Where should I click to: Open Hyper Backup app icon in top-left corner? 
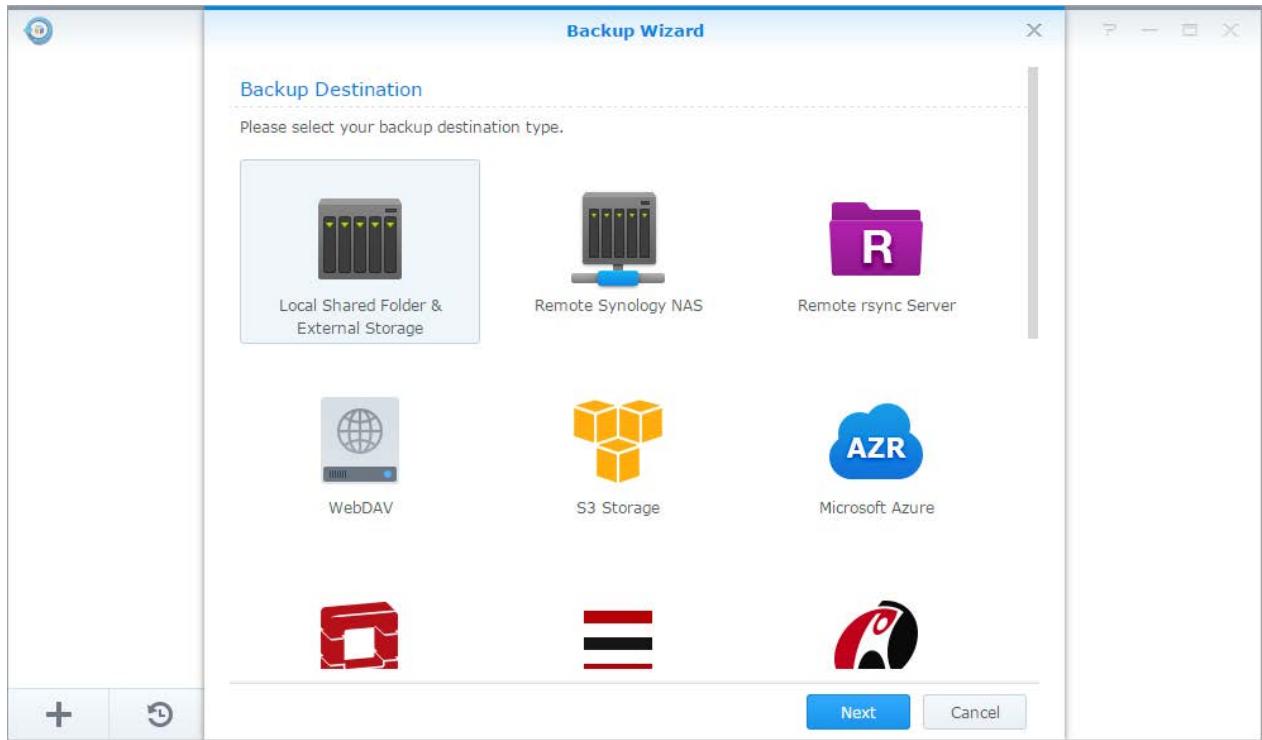(40, 30)
